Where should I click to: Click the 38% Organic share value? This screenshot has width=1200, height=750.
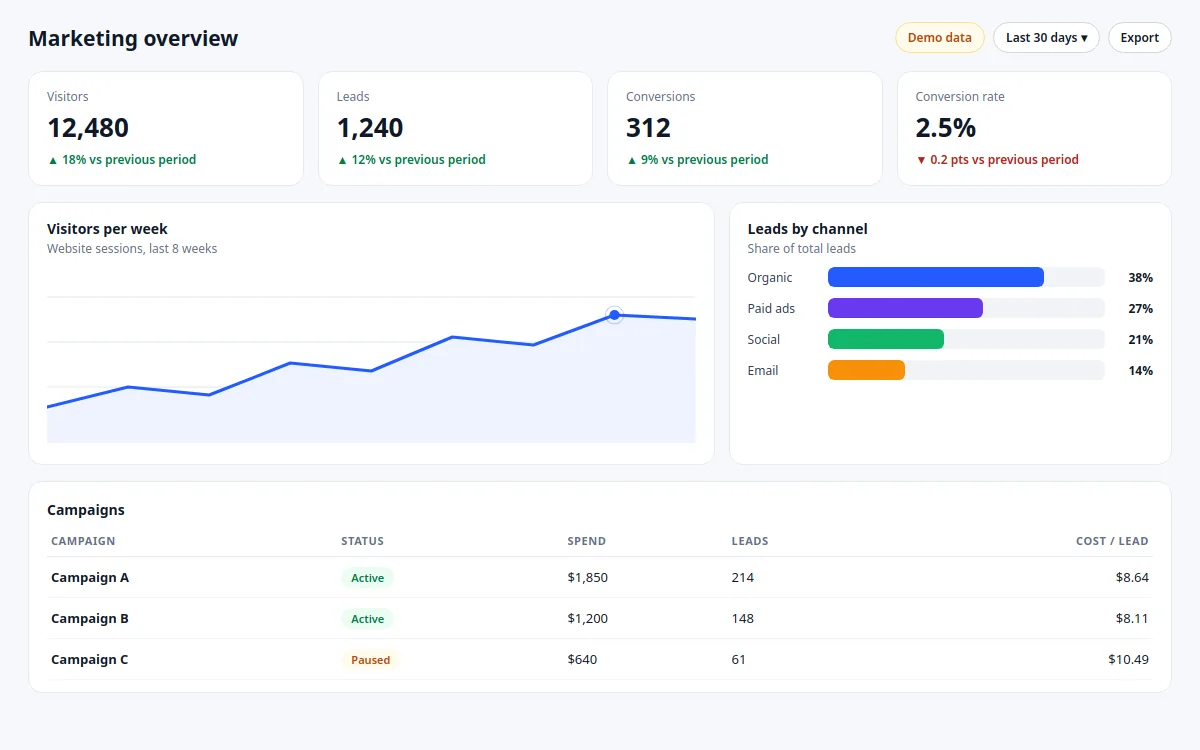click(x=1140, y=277)
